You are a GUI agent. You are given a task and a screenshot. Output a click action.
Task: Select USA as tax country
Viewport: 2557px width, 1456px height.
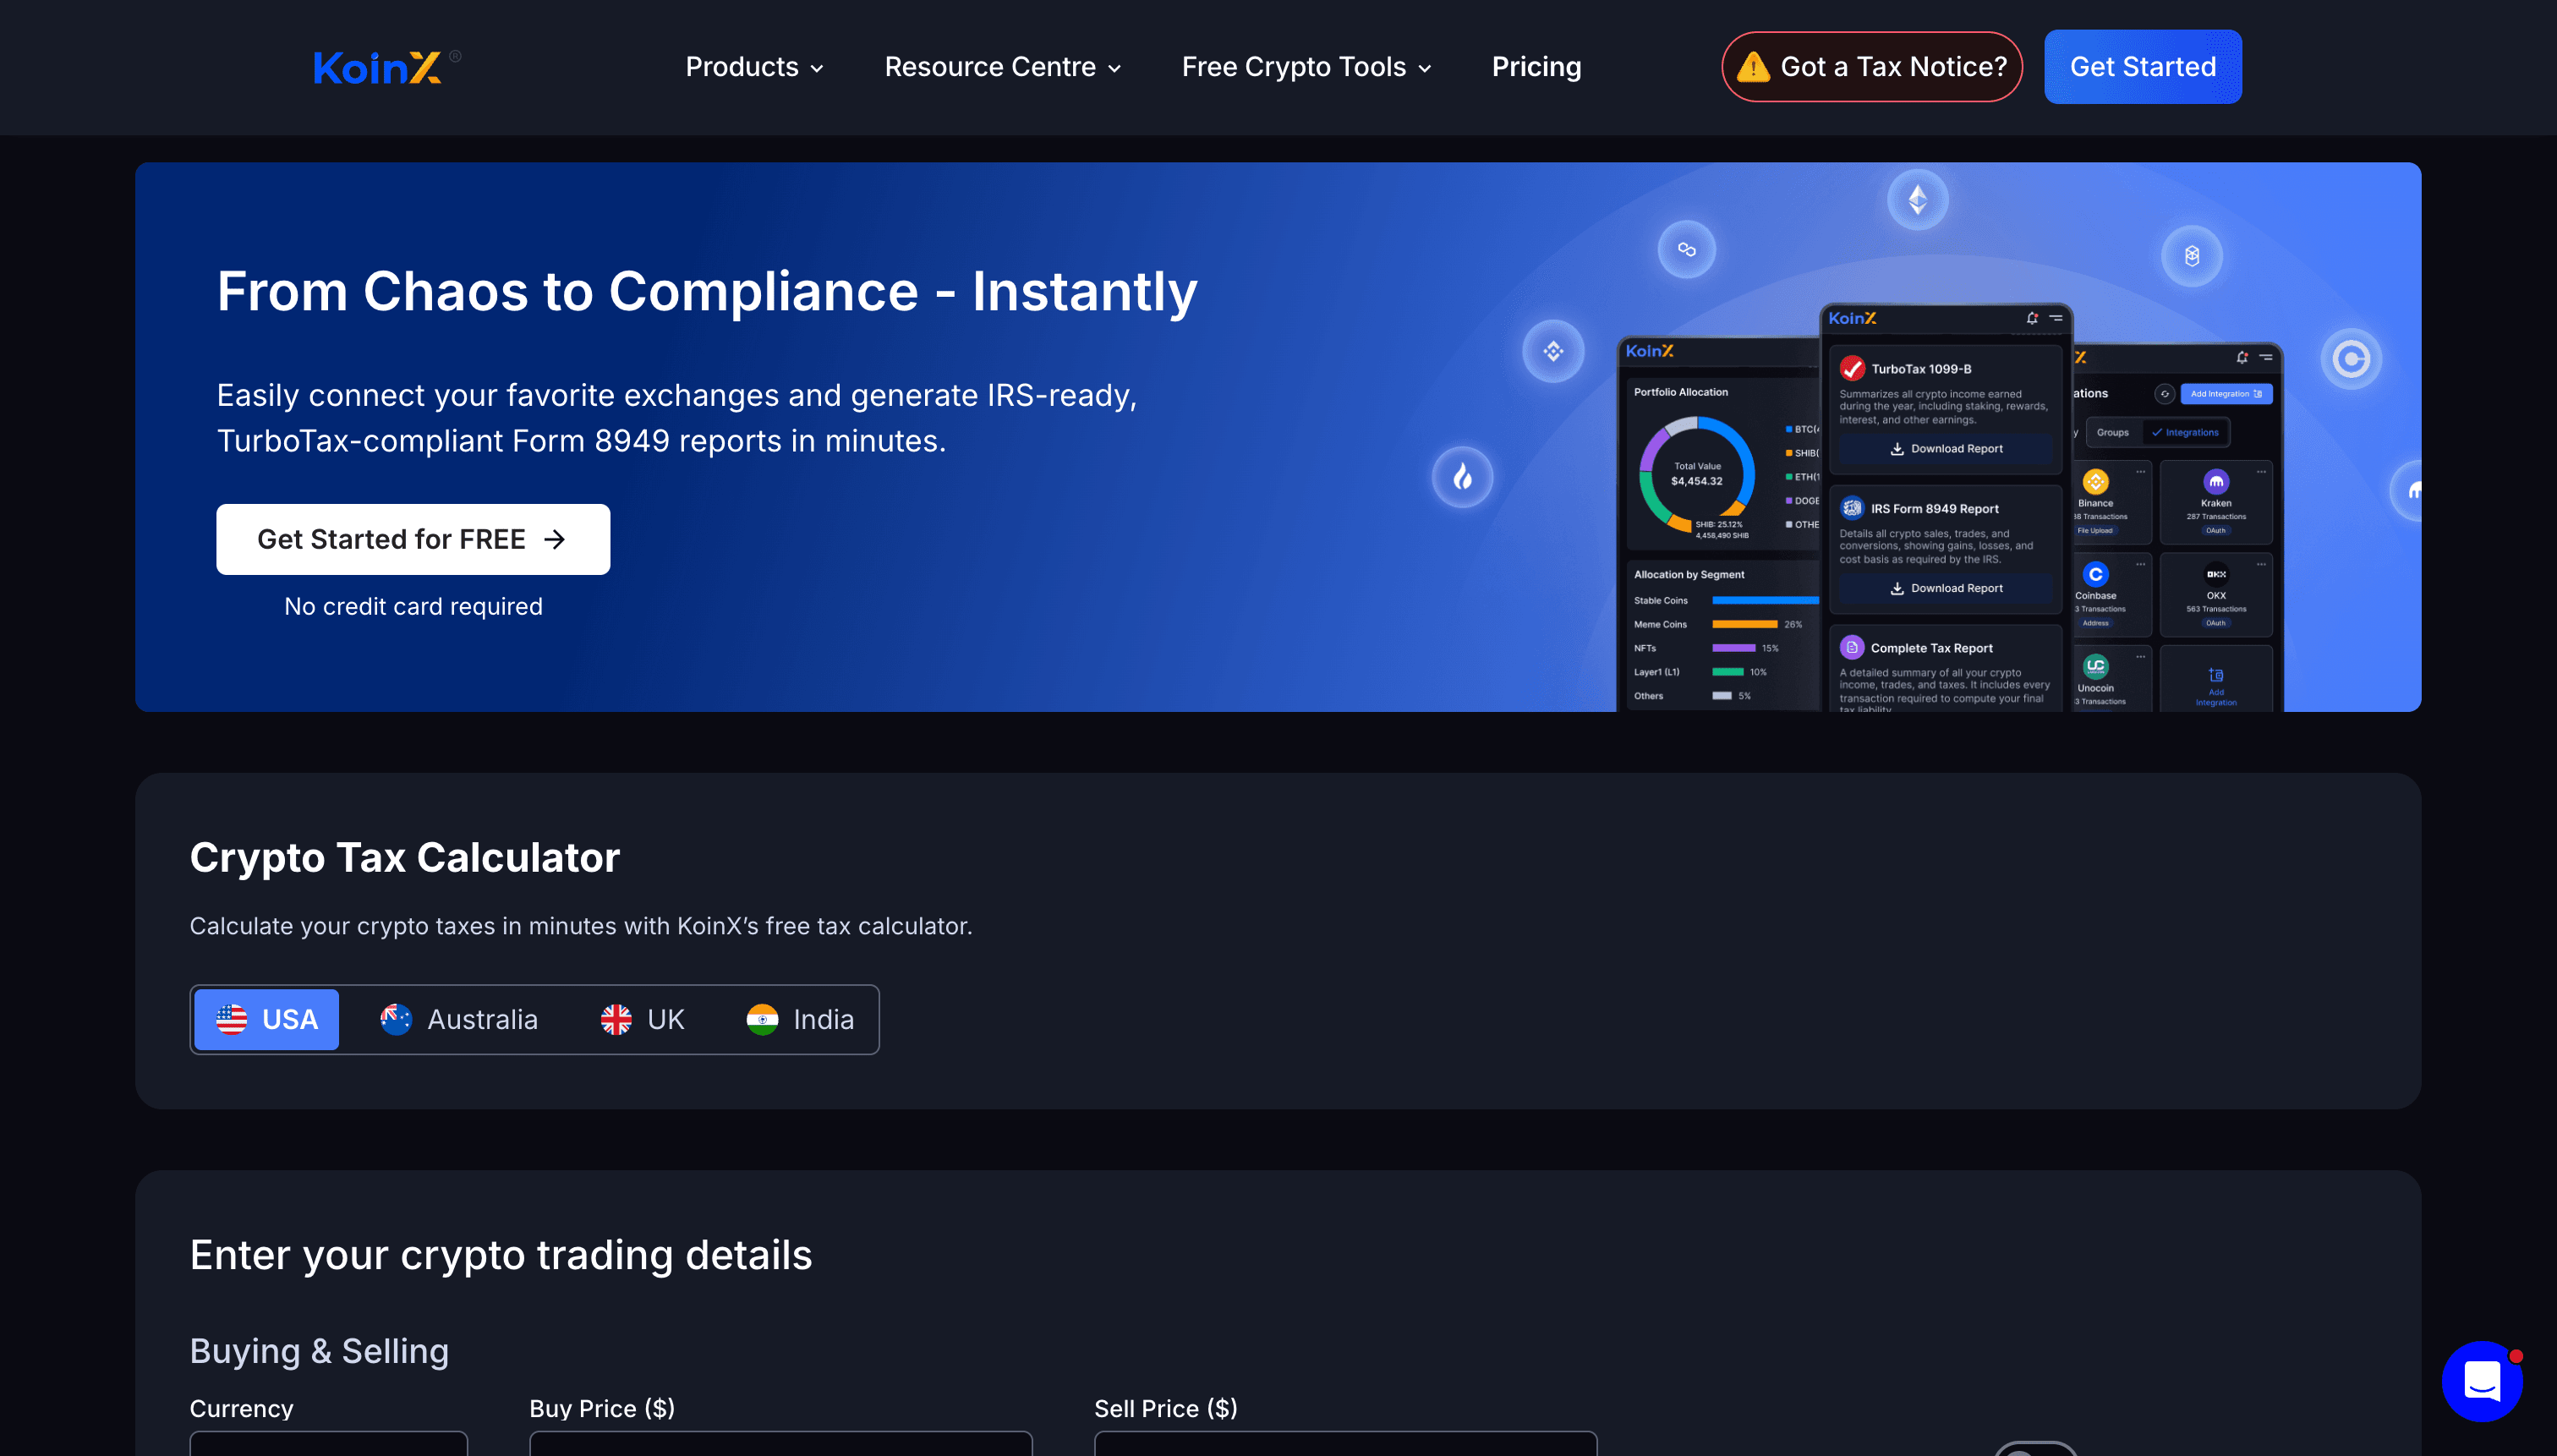pos(267,1019)
